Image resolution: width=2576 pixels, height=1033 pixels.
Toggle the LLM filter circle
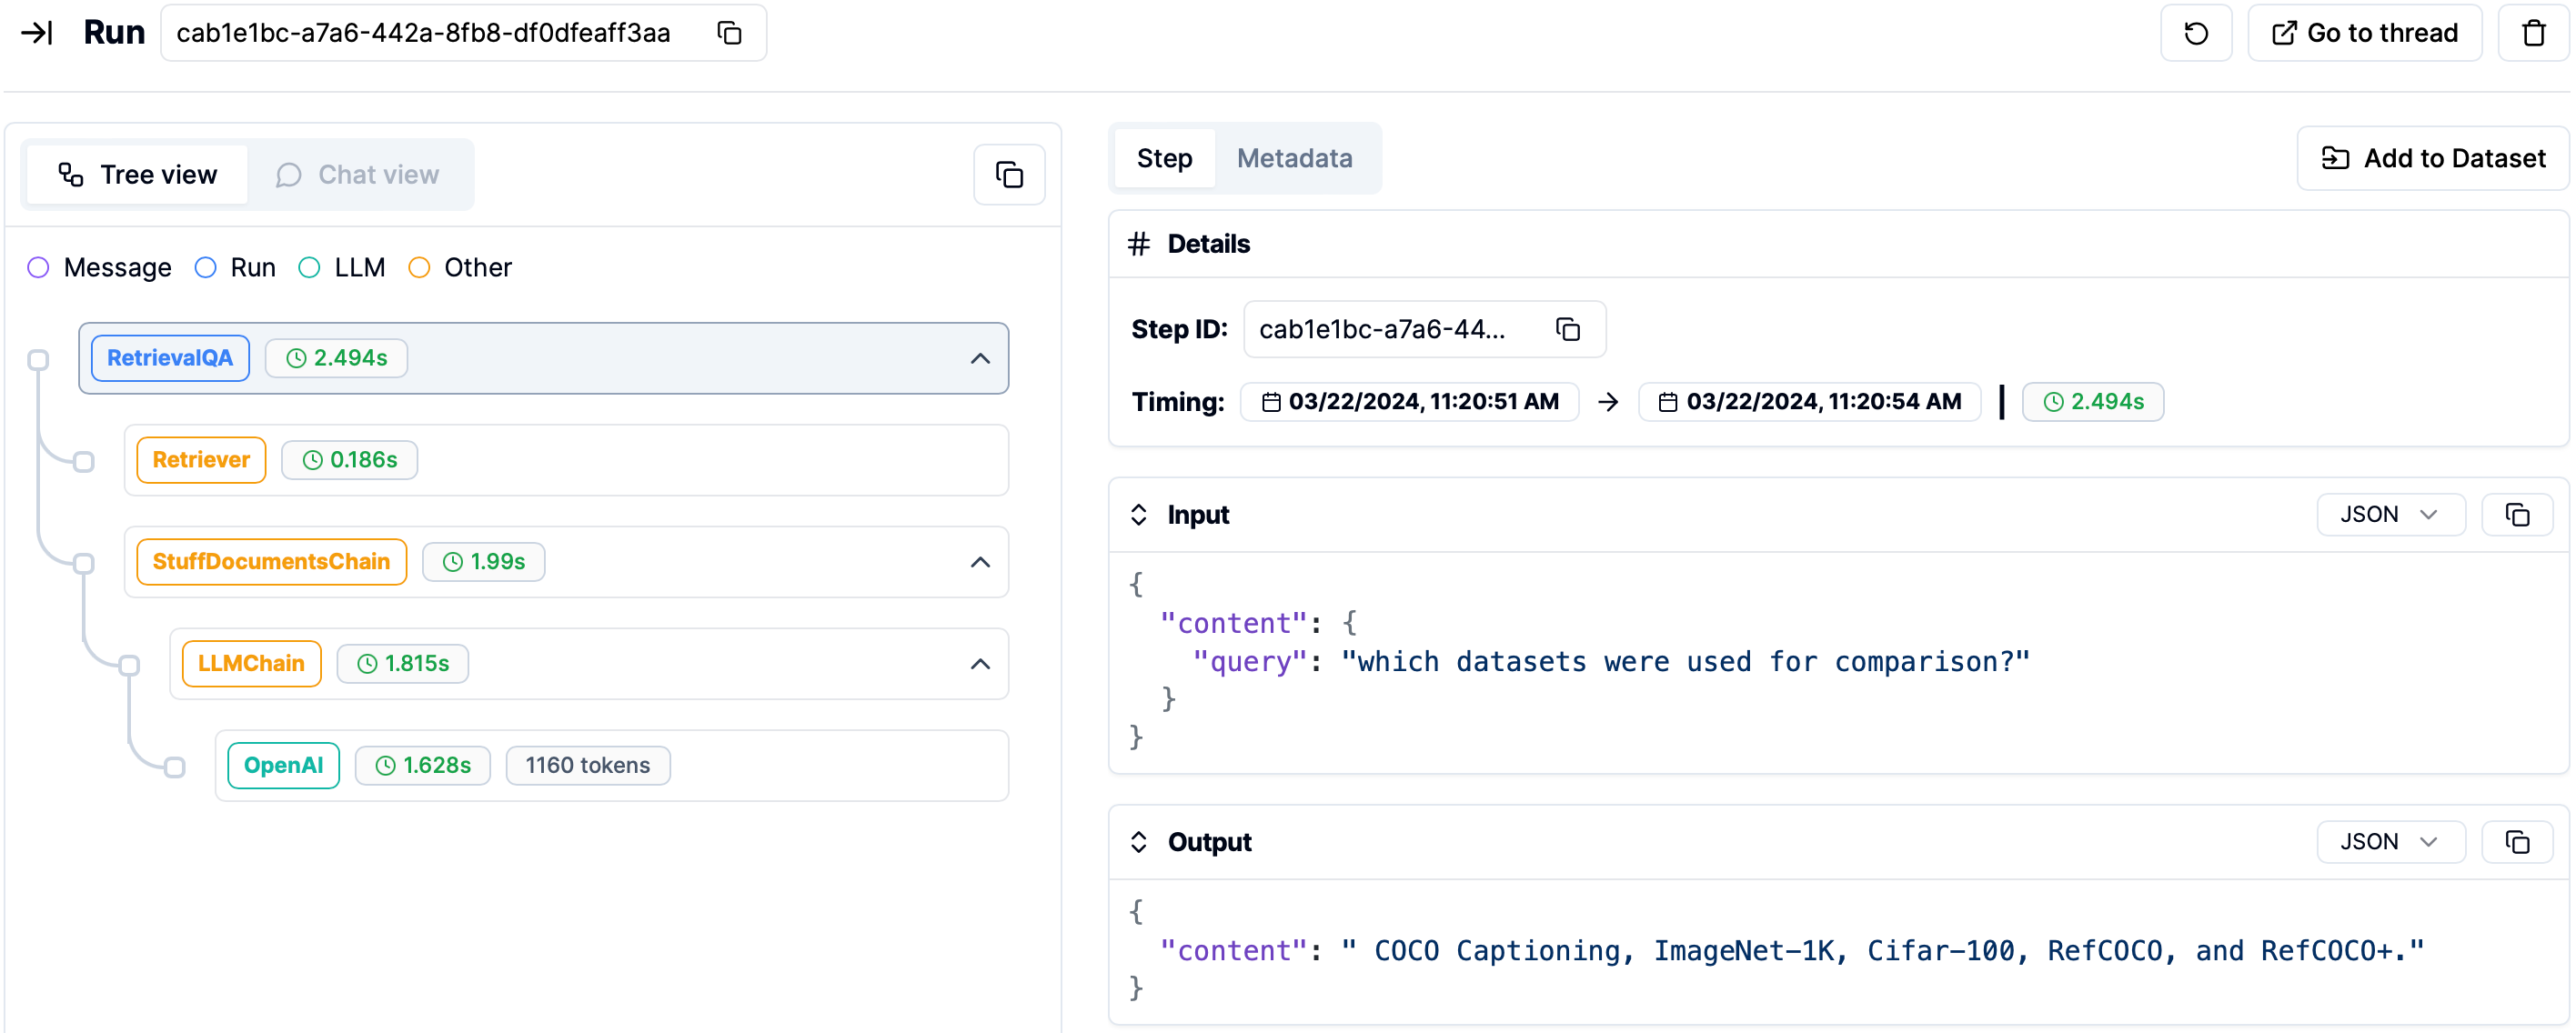[x=309, y=267]
